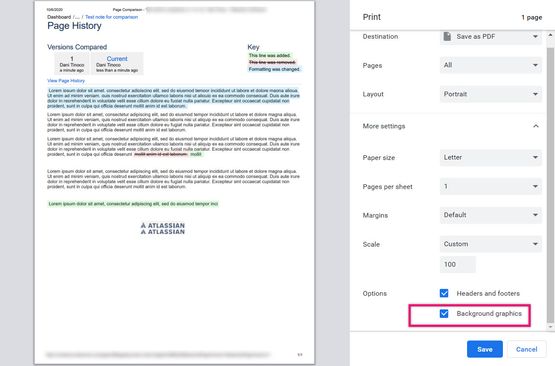Click the '1 page' count label
This screenshot has width=555, height=366.
[532, 17]
